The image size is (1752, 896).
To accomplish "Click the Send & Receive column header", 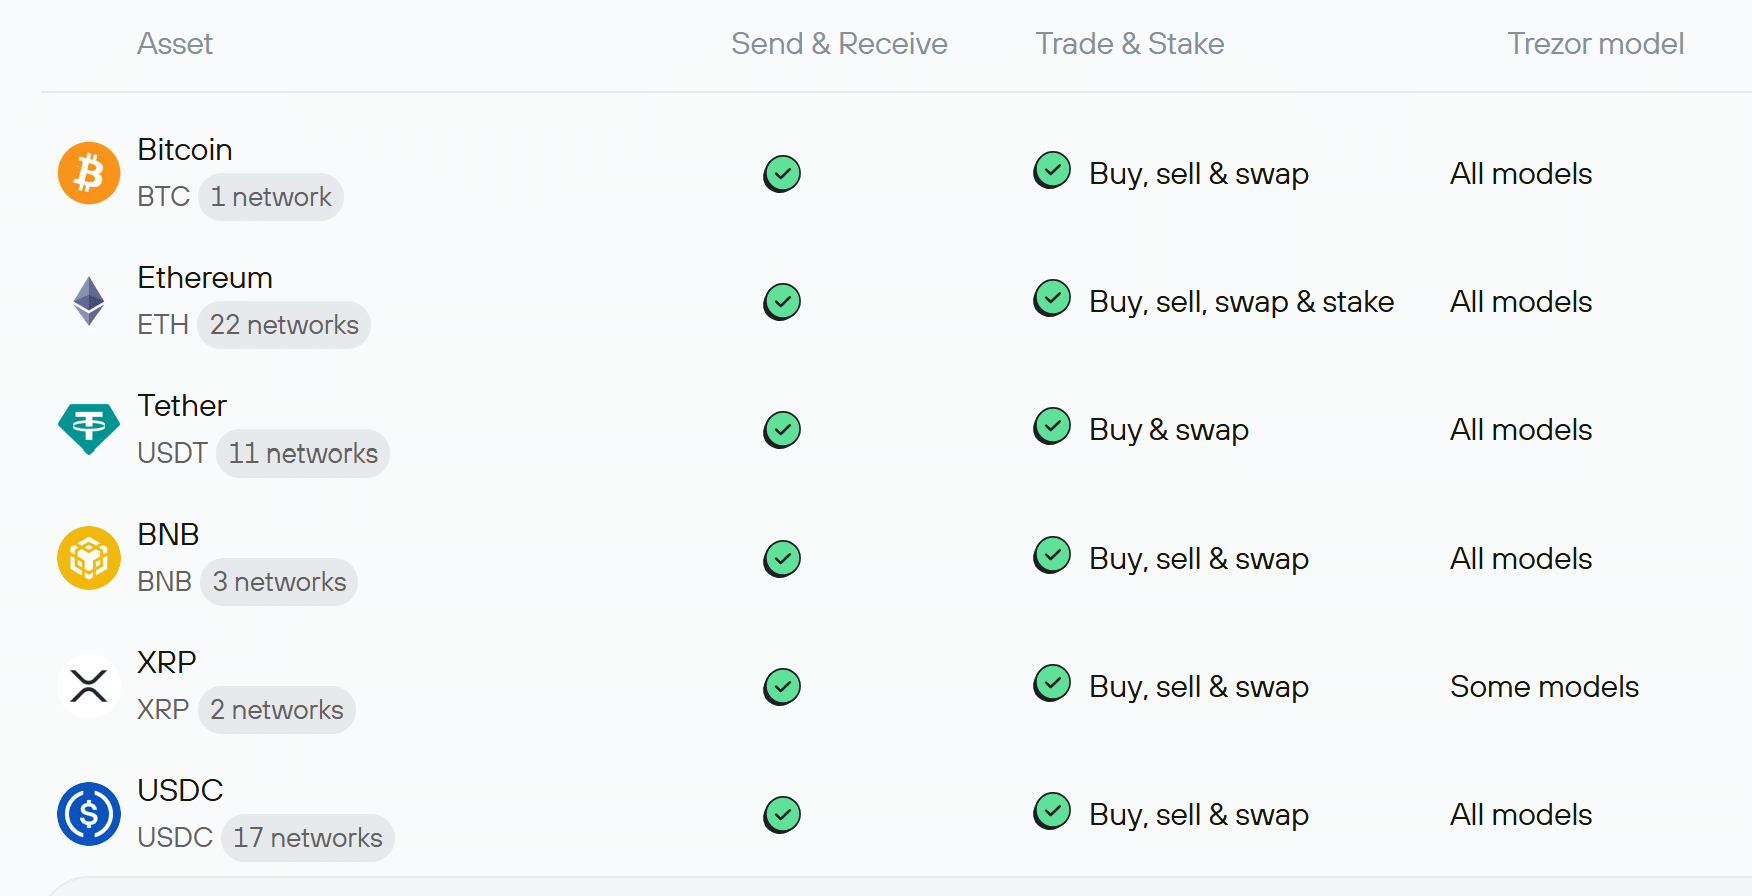I will tap(839, 44).
